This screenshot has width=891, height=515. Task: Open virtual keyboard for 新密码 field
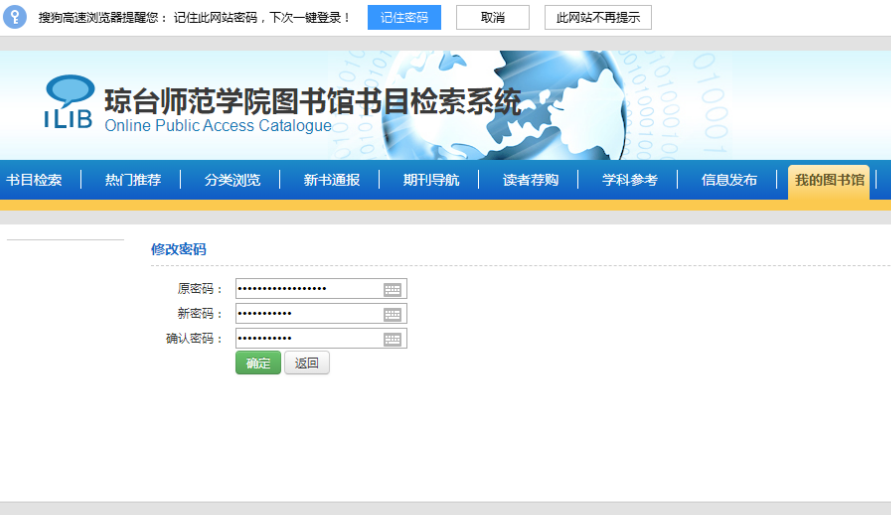[392, 314]
